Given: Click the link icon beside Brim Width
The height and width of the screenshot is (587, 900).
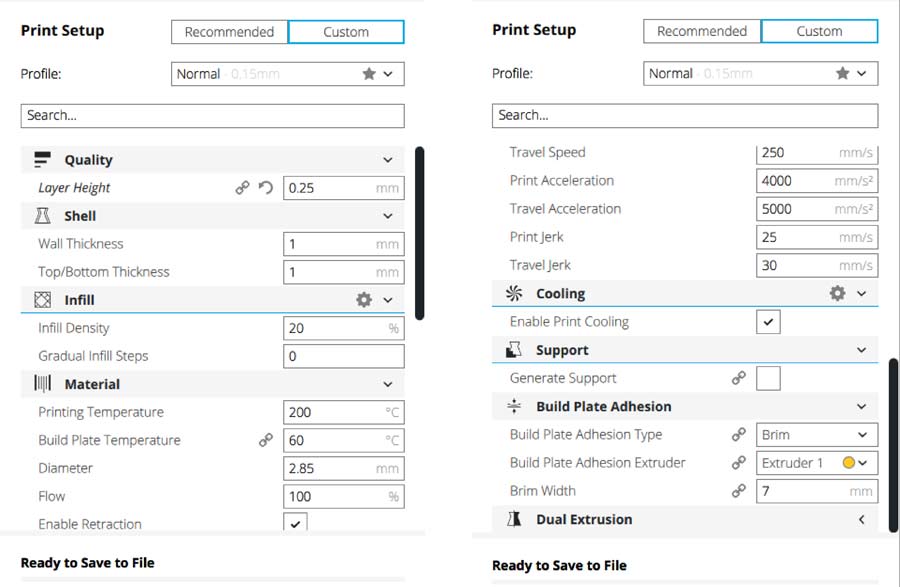Looking at the screenshot, I should (738, 491).
